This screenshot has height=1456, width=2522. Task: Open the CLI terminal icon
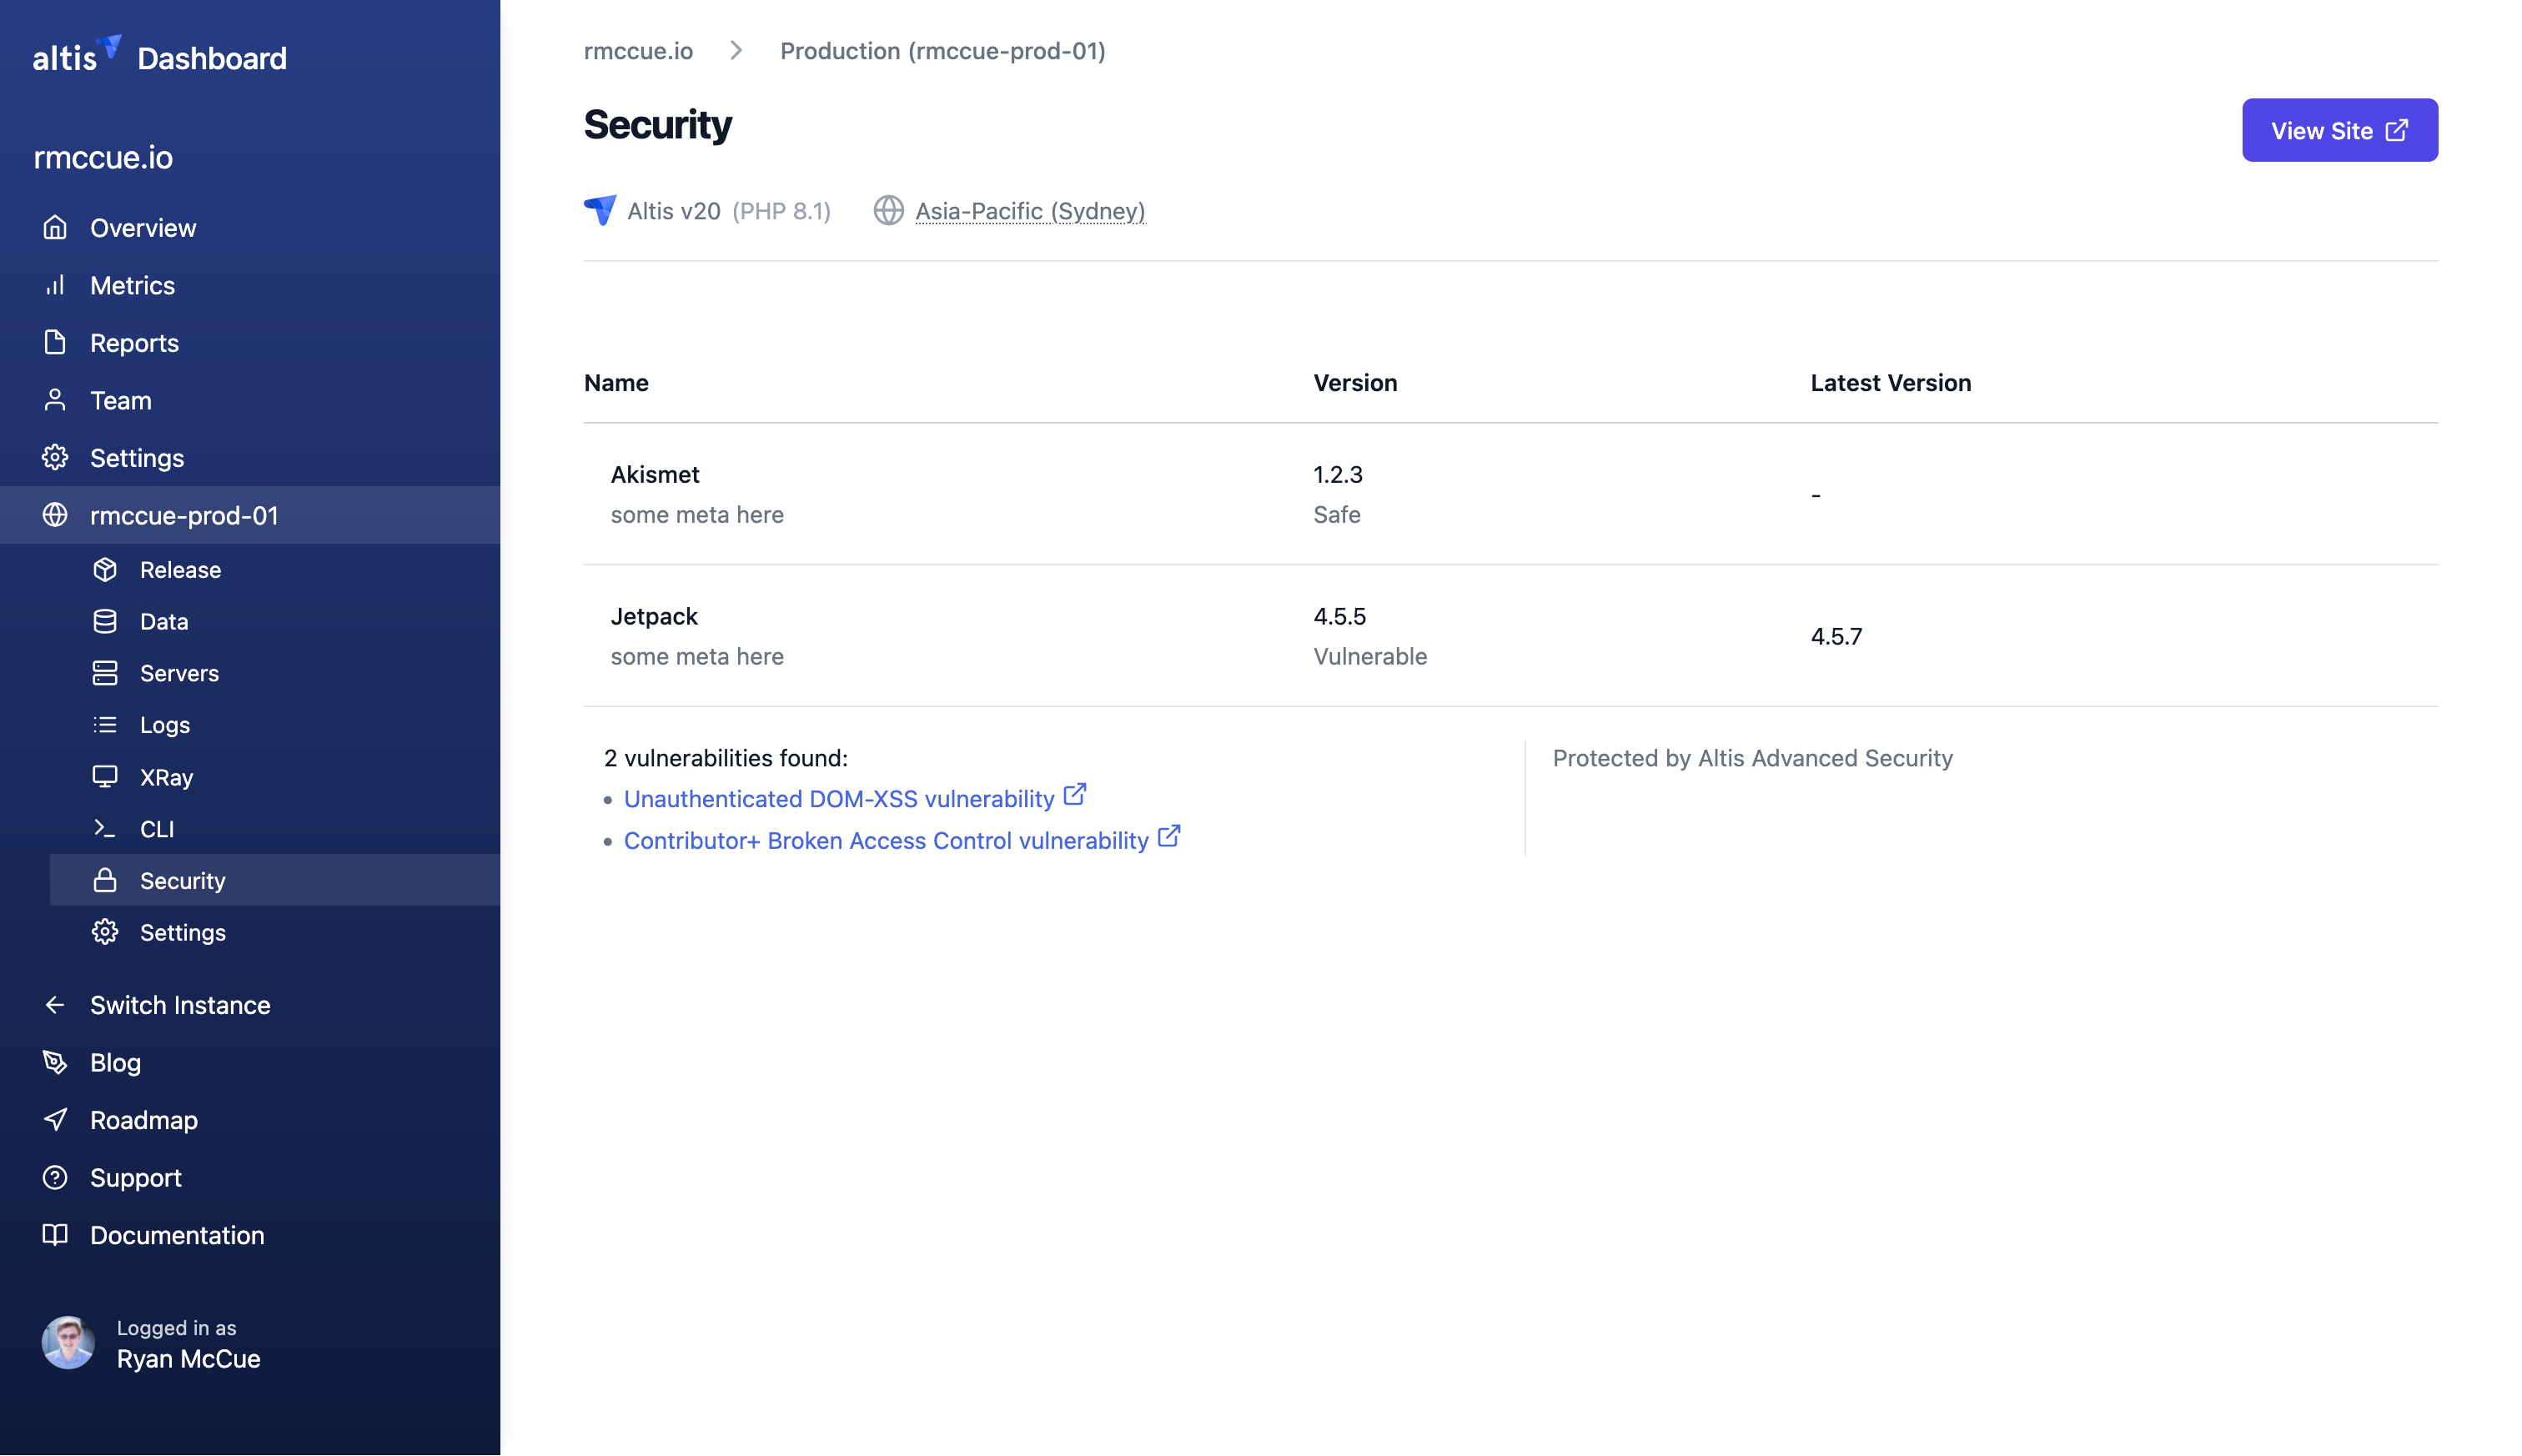106,828
